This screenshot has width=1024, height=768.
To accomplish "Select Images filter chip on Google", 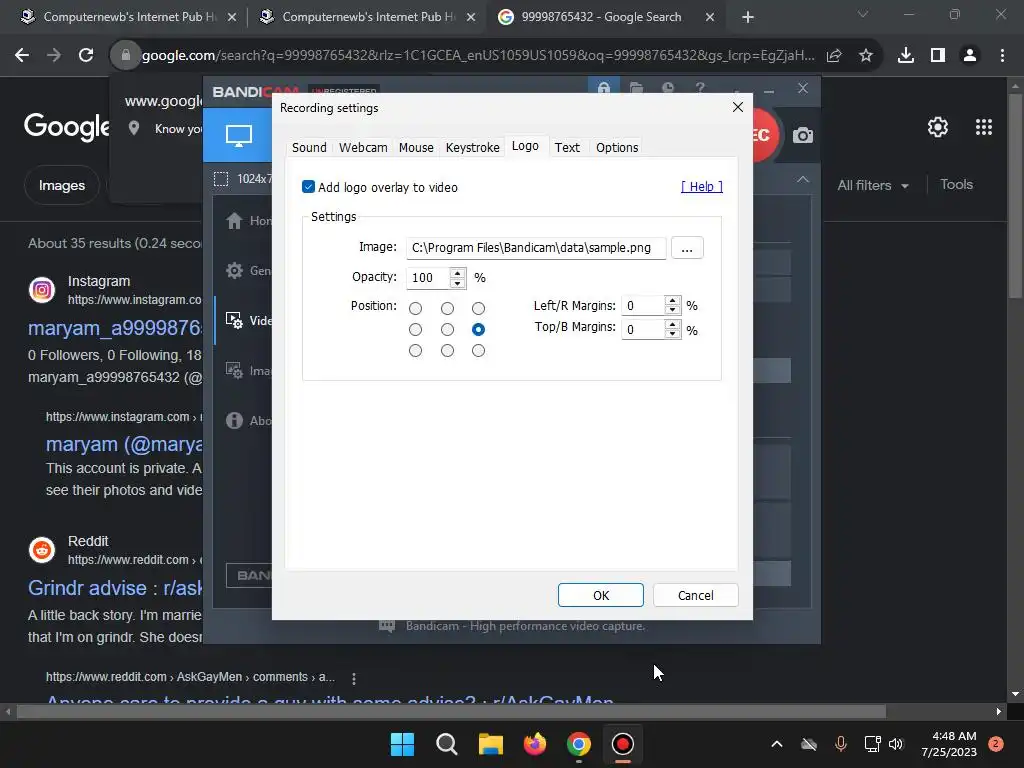I will [61, 185].
